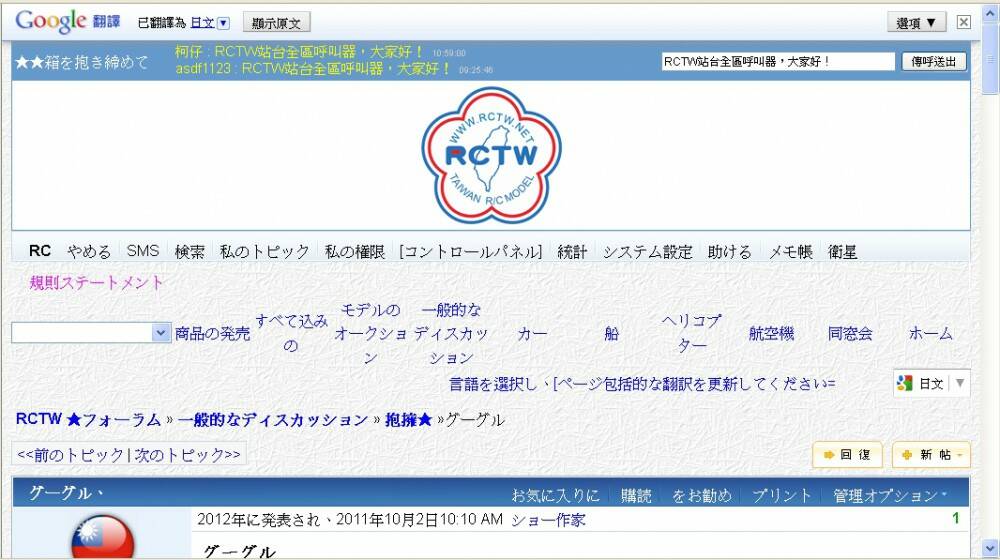Go to 次のトピック next topic
The image size is (1000, 560).
pos(187,455)
